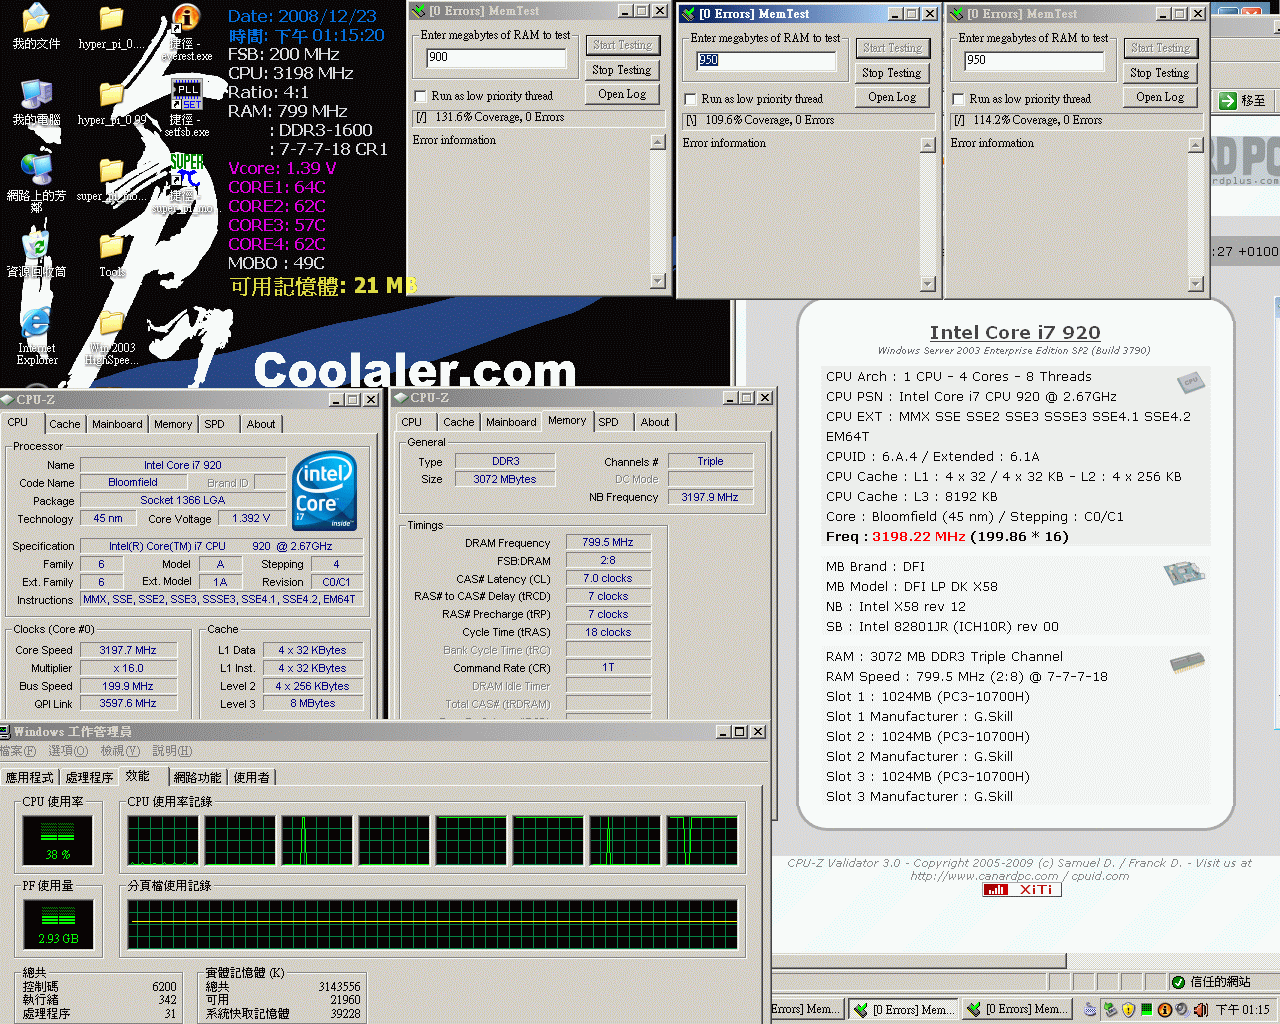
Task: Switch to Mainboard tab in CPU-Z processor window
Action: 117,424
